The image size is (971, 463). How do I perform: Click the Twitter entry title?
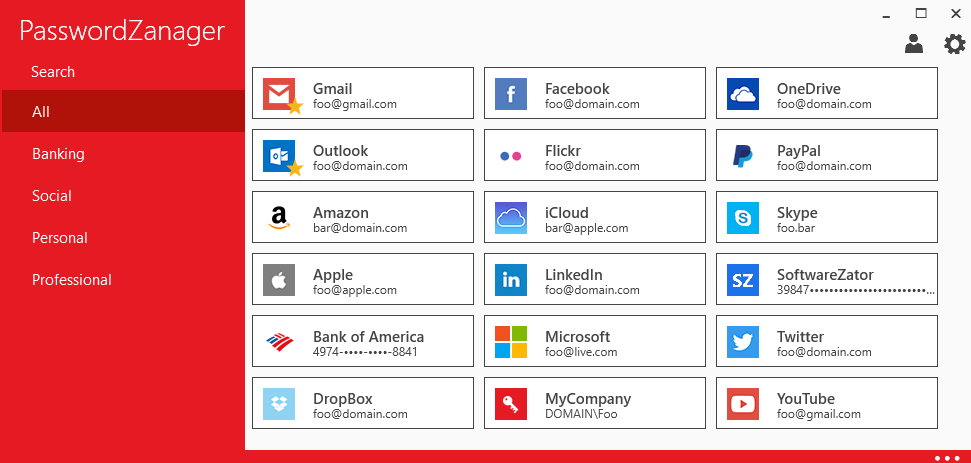[x=801, y=337]
